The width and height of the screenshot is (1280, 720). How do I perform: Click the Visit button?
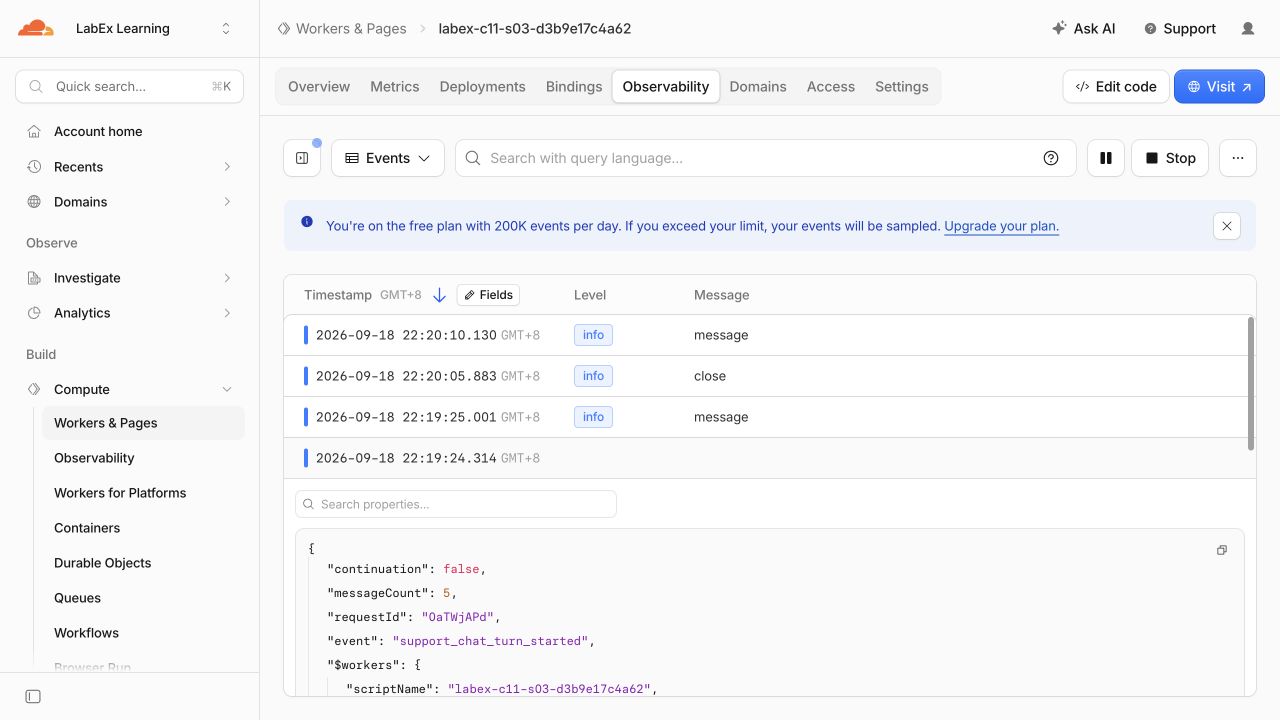point(1219,87)
